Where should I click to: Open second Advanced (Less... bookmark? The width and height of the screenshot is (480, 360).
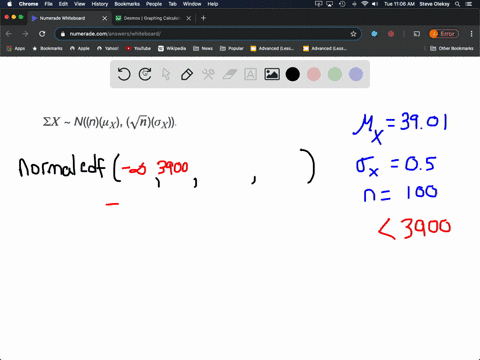(325, 48)
